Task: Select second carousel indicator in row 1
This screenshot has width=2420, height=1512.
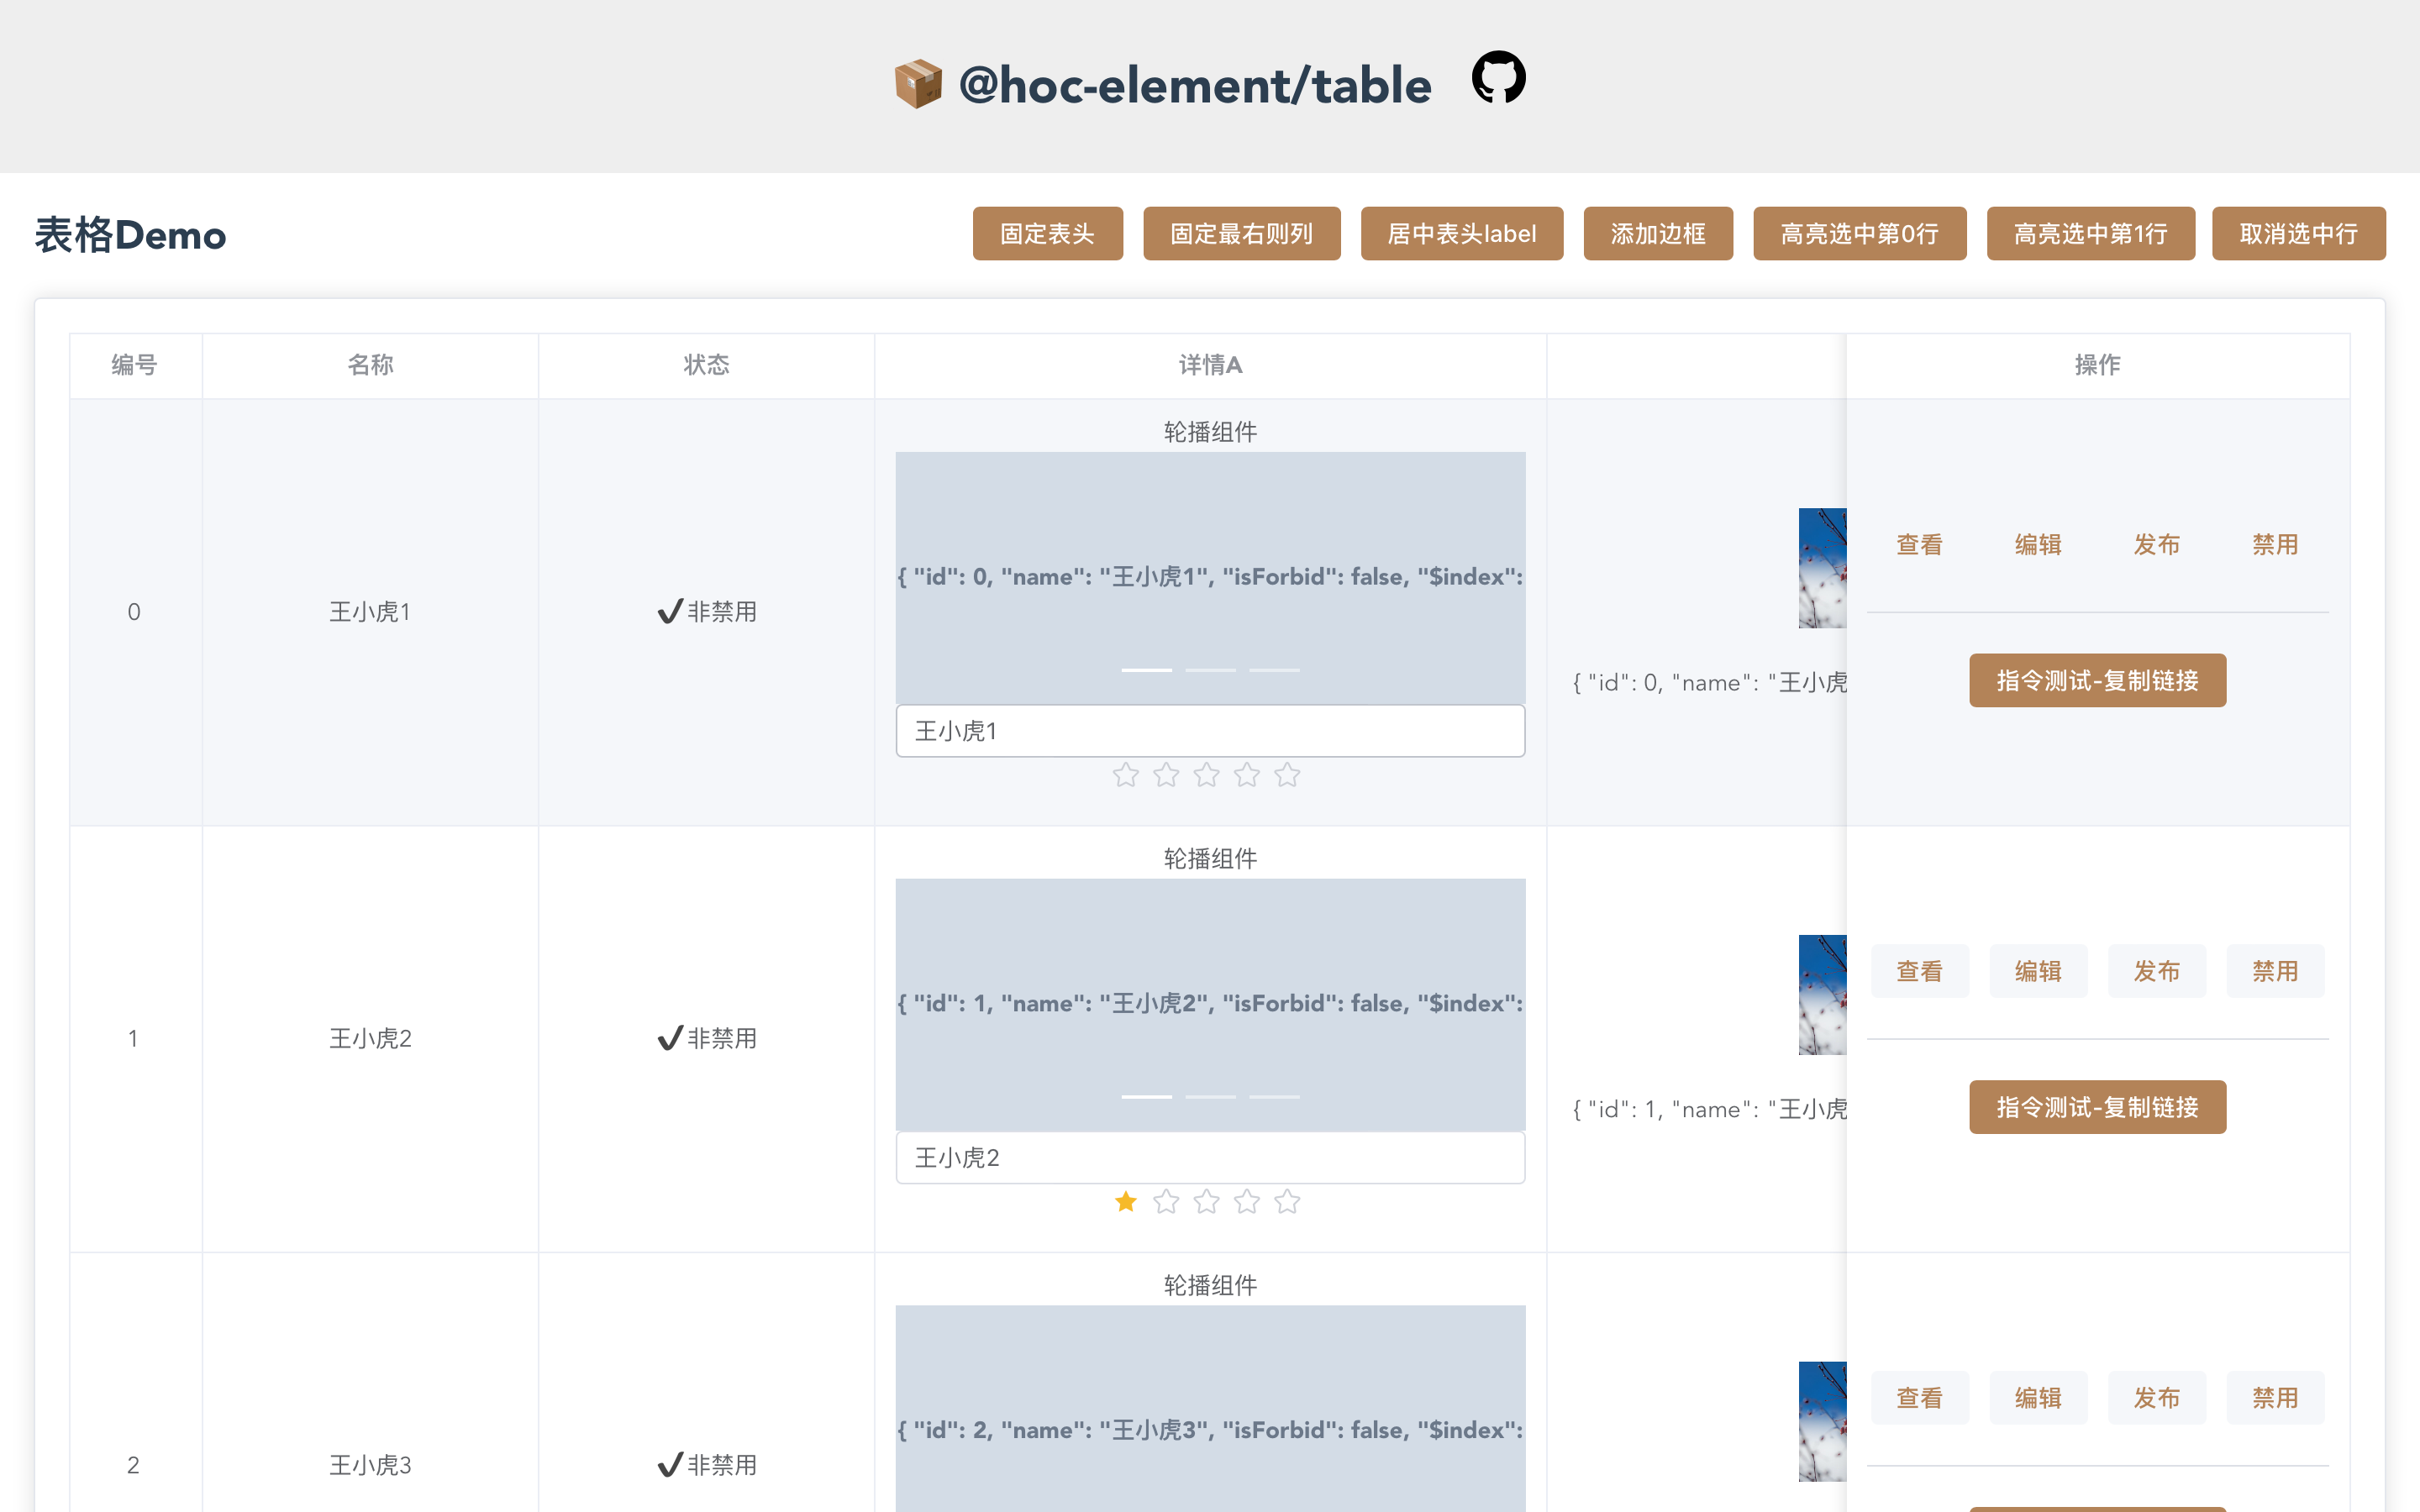Action: (1210, 1096)
